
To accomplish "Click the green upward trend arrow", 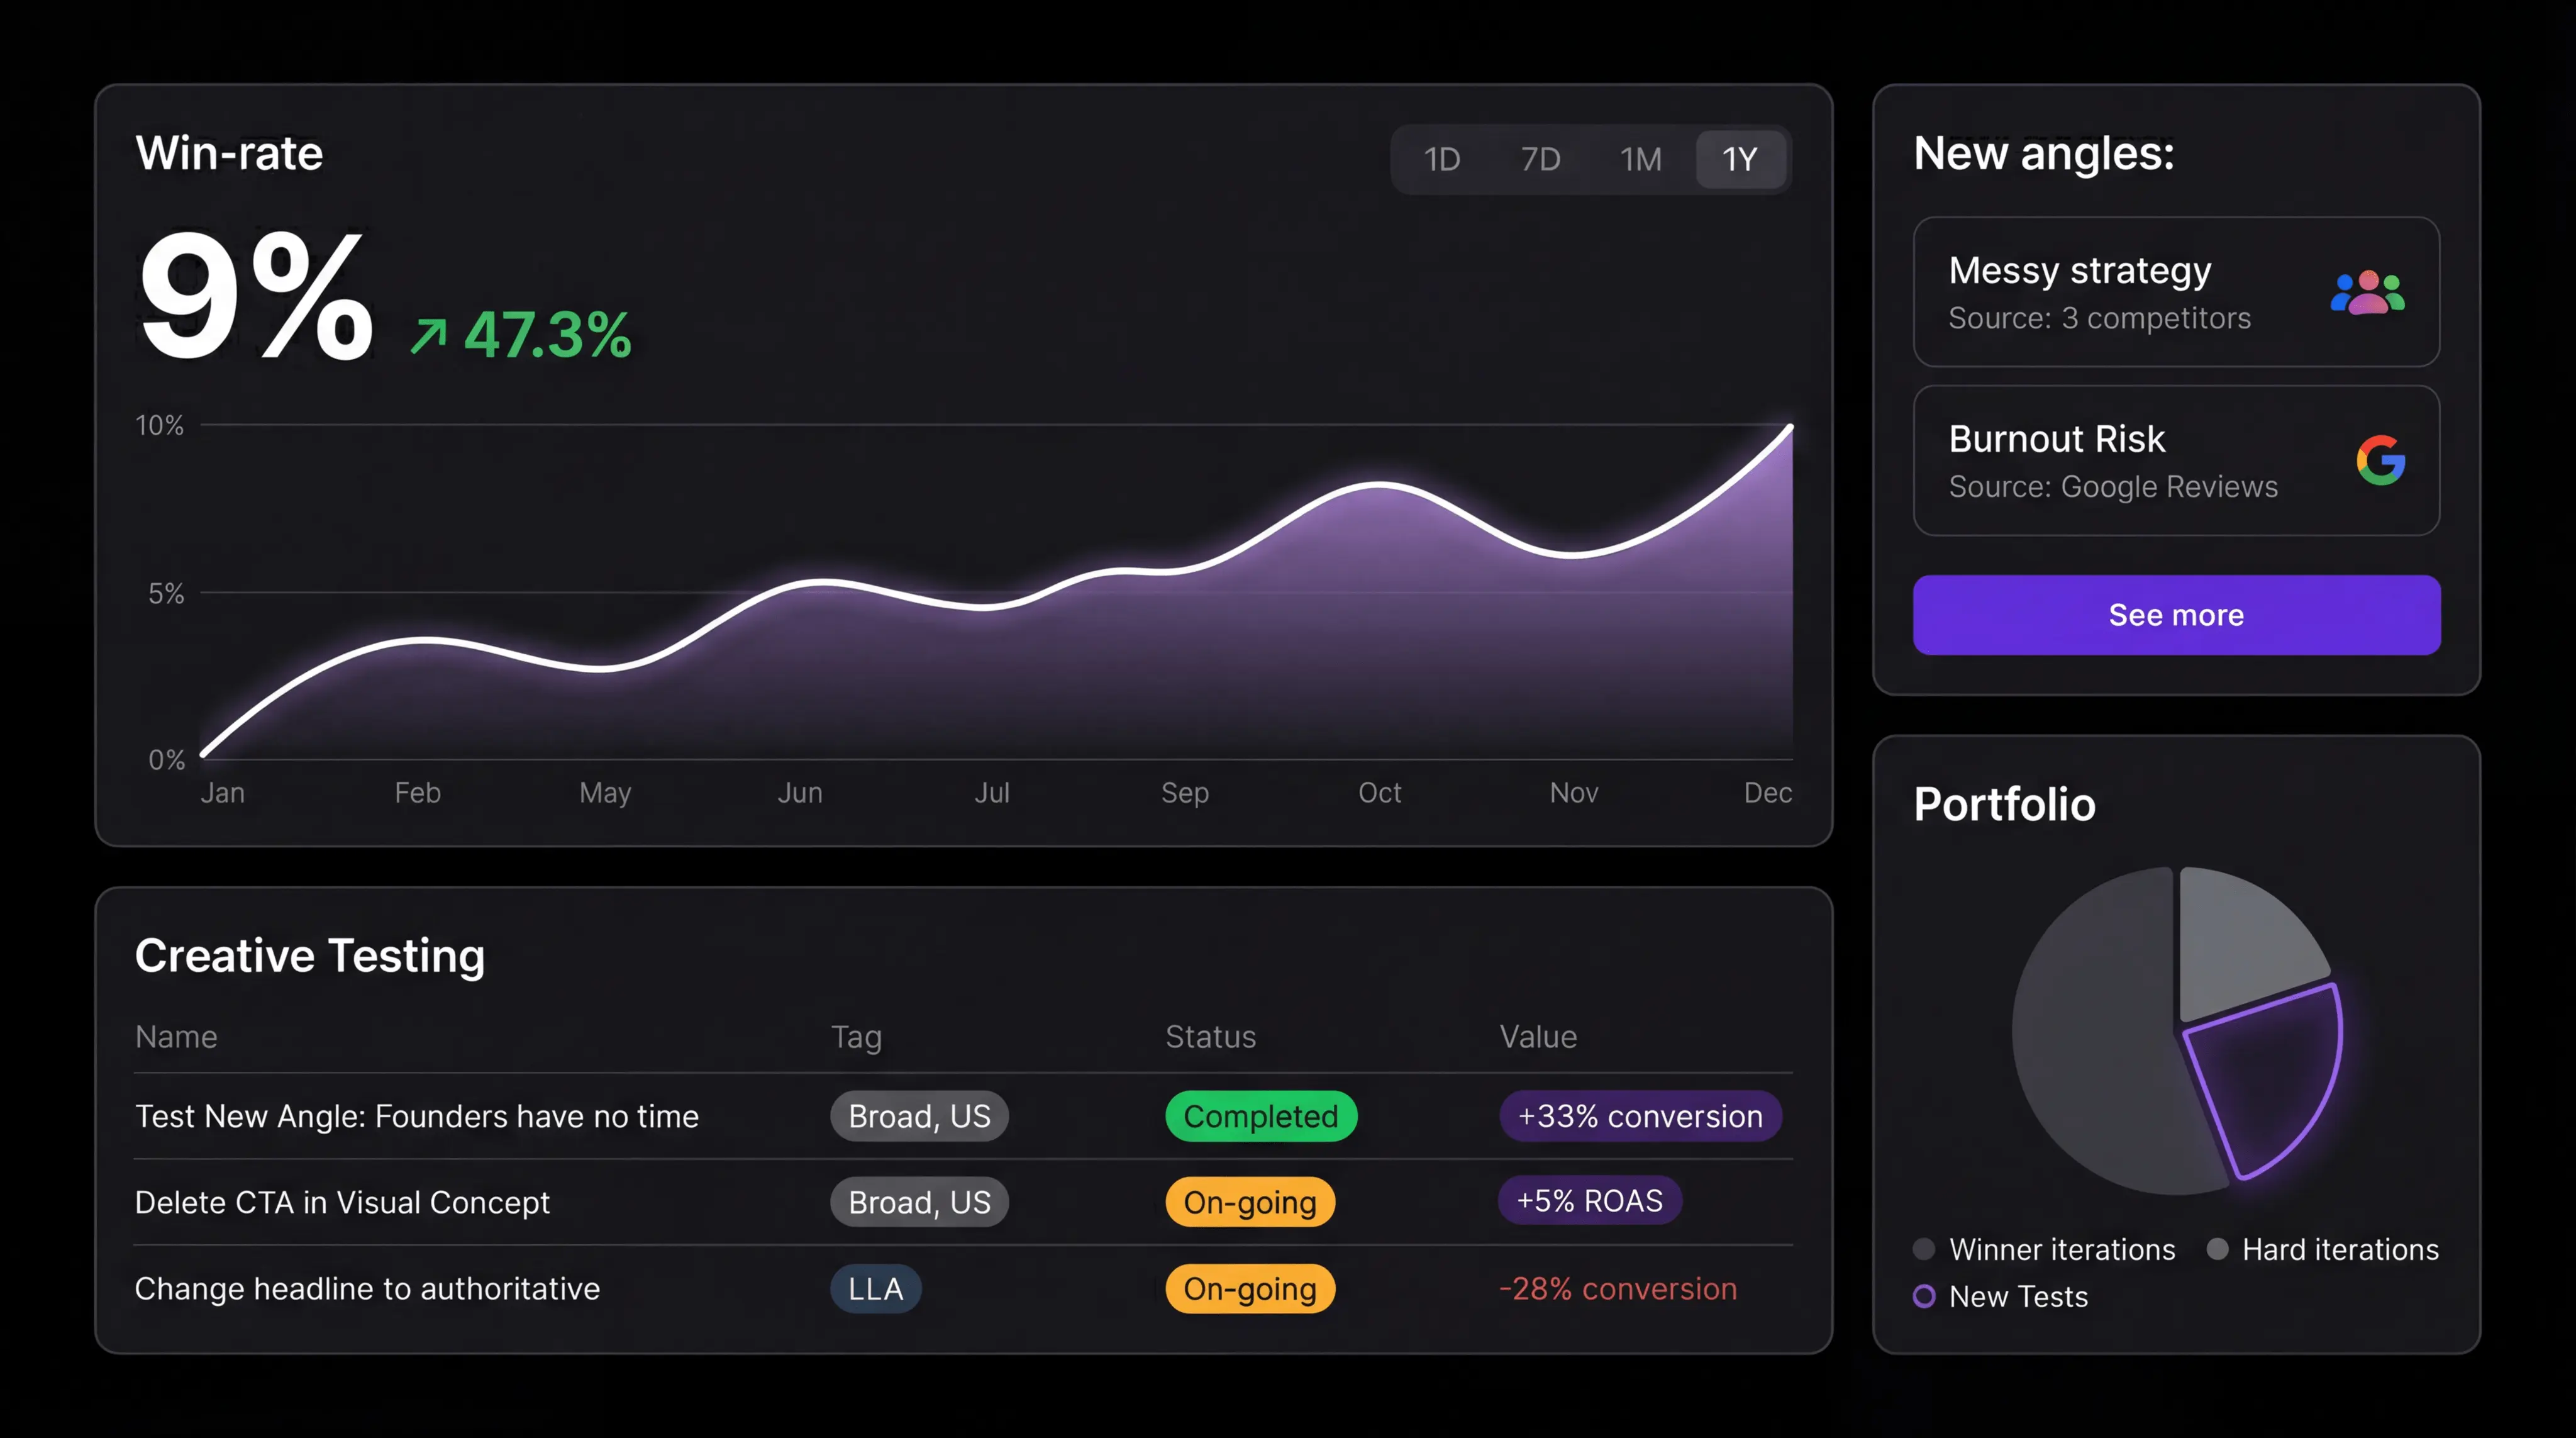I will 428,336.
